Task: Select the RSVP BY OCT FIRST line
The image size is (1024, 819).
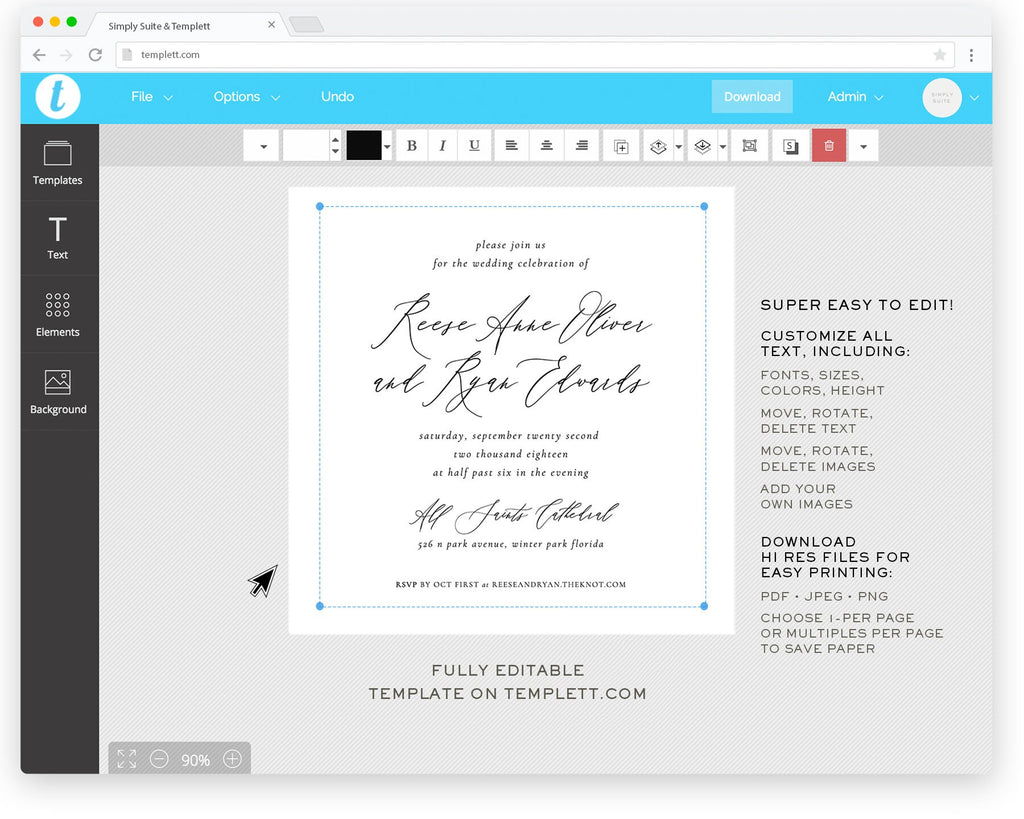Action: pos(511,585)
